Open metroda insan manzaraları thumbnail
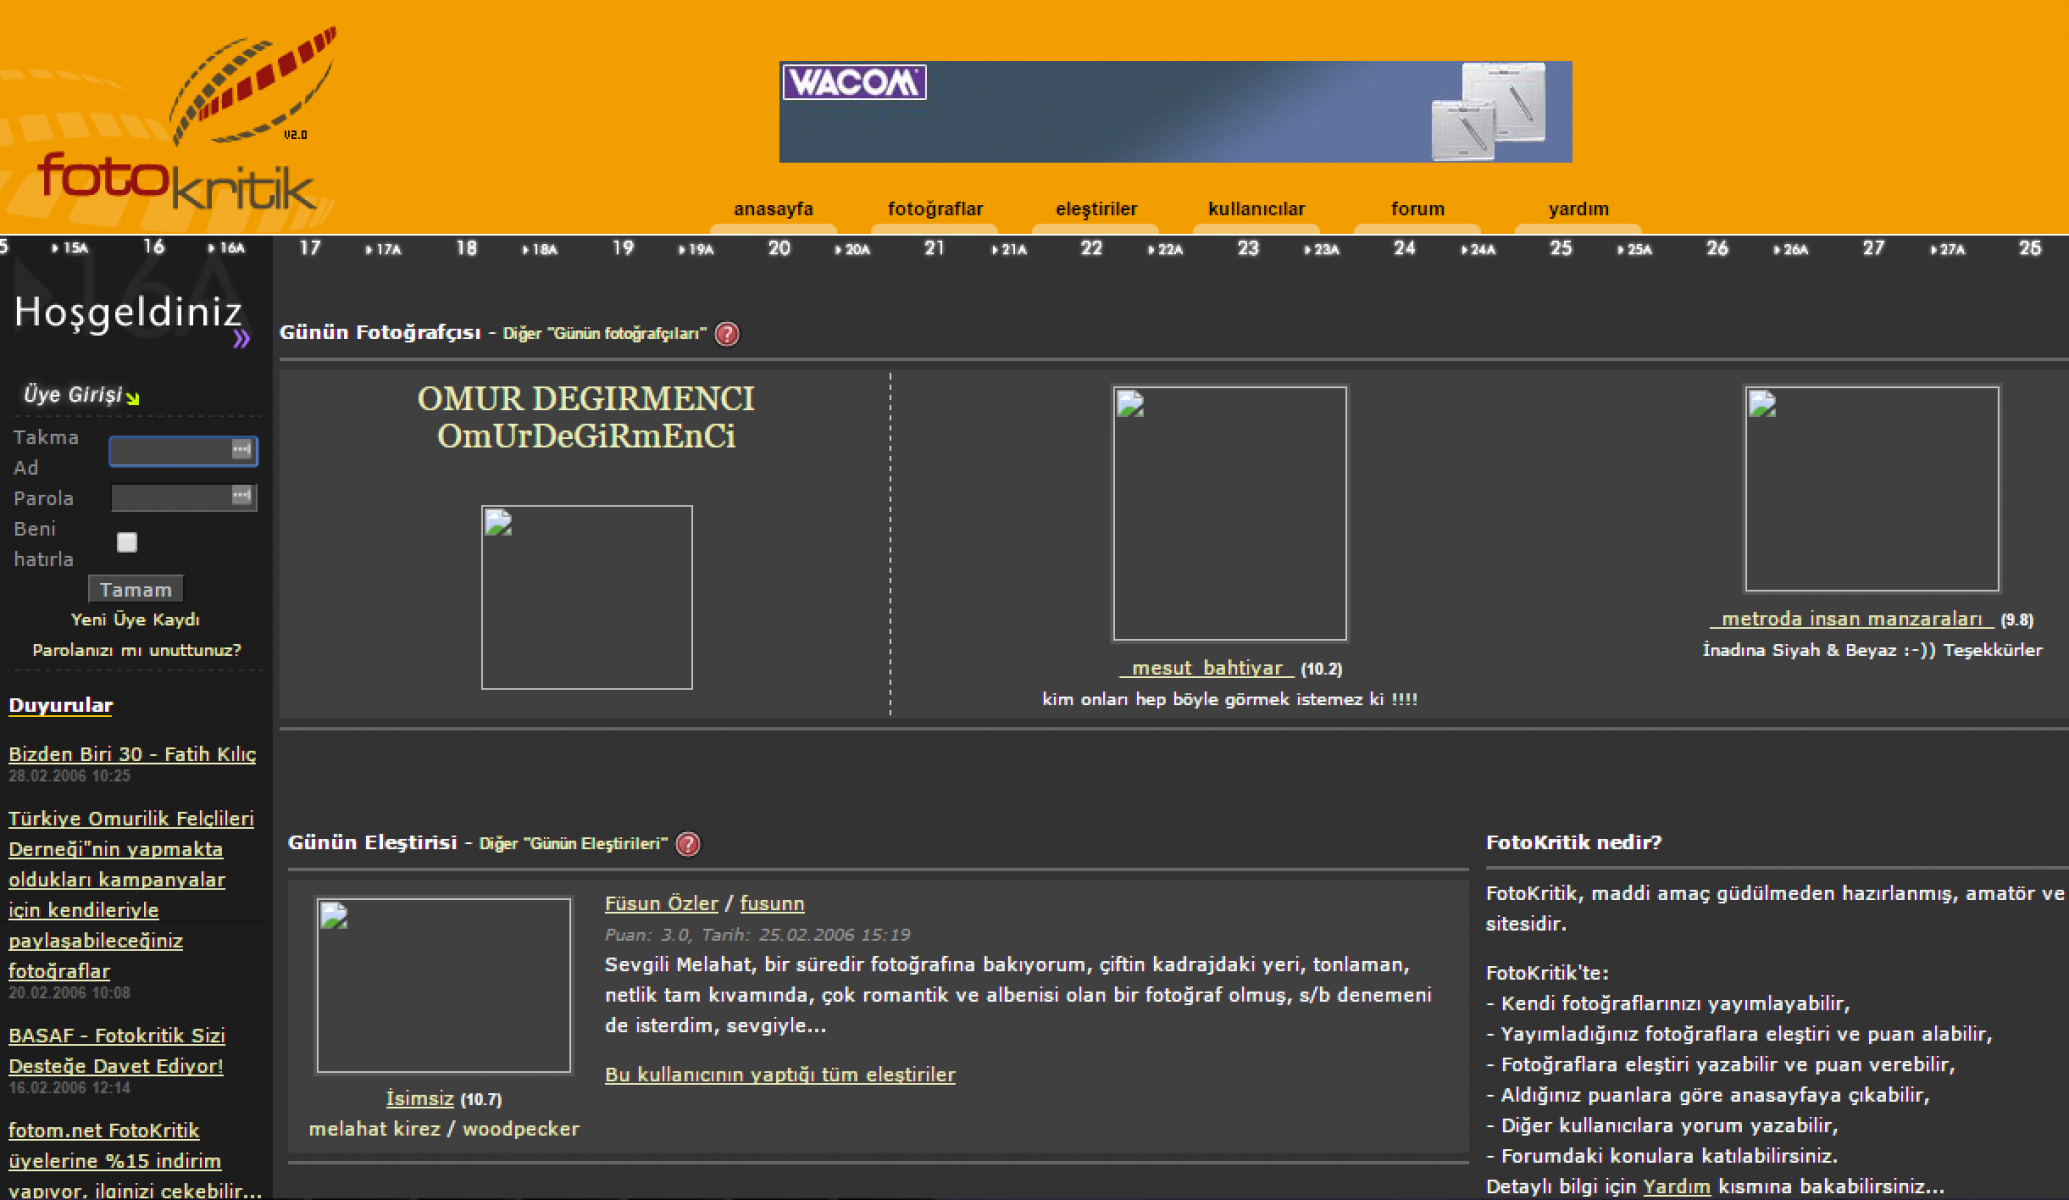The image size is (2069, 1200). click(1871, 489)
